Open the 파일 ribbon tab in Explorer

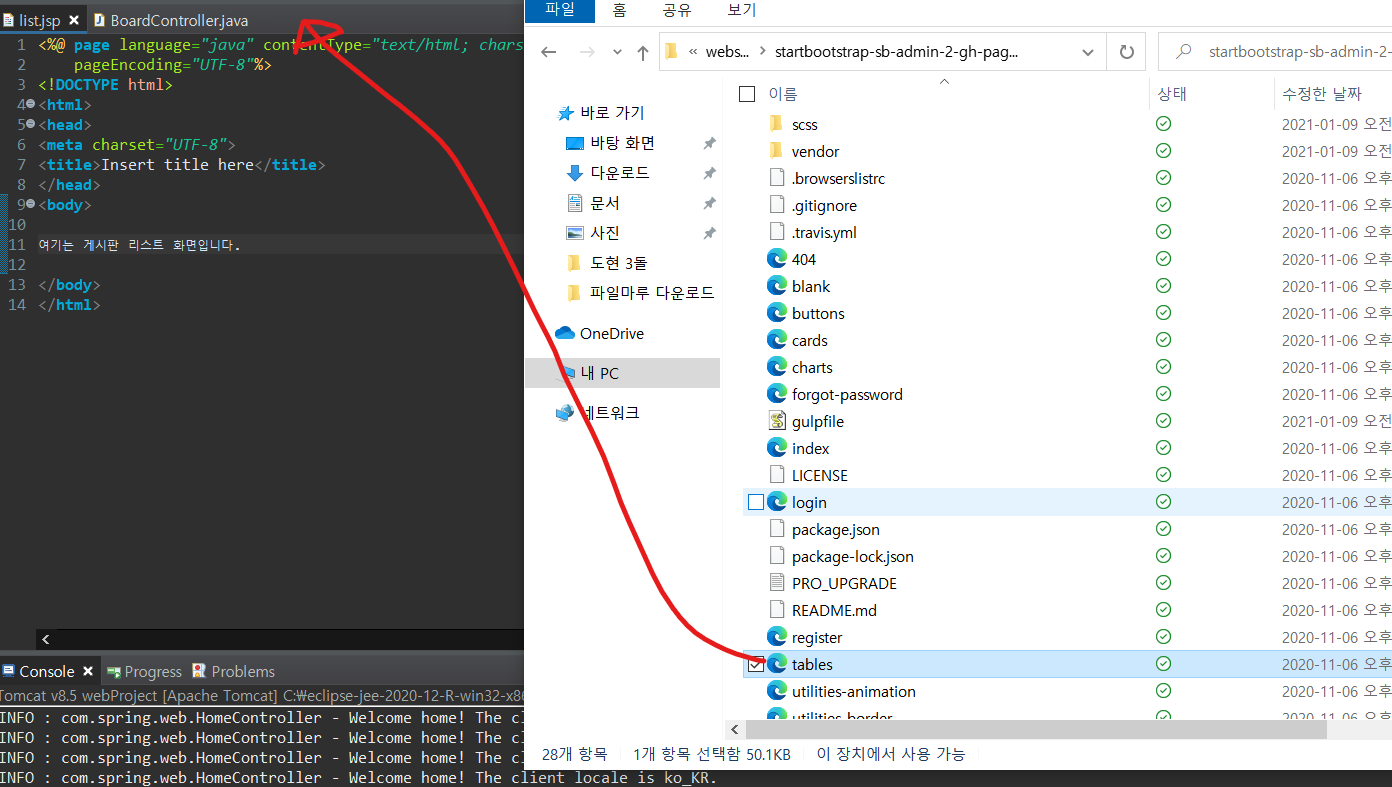coord(560,10)
